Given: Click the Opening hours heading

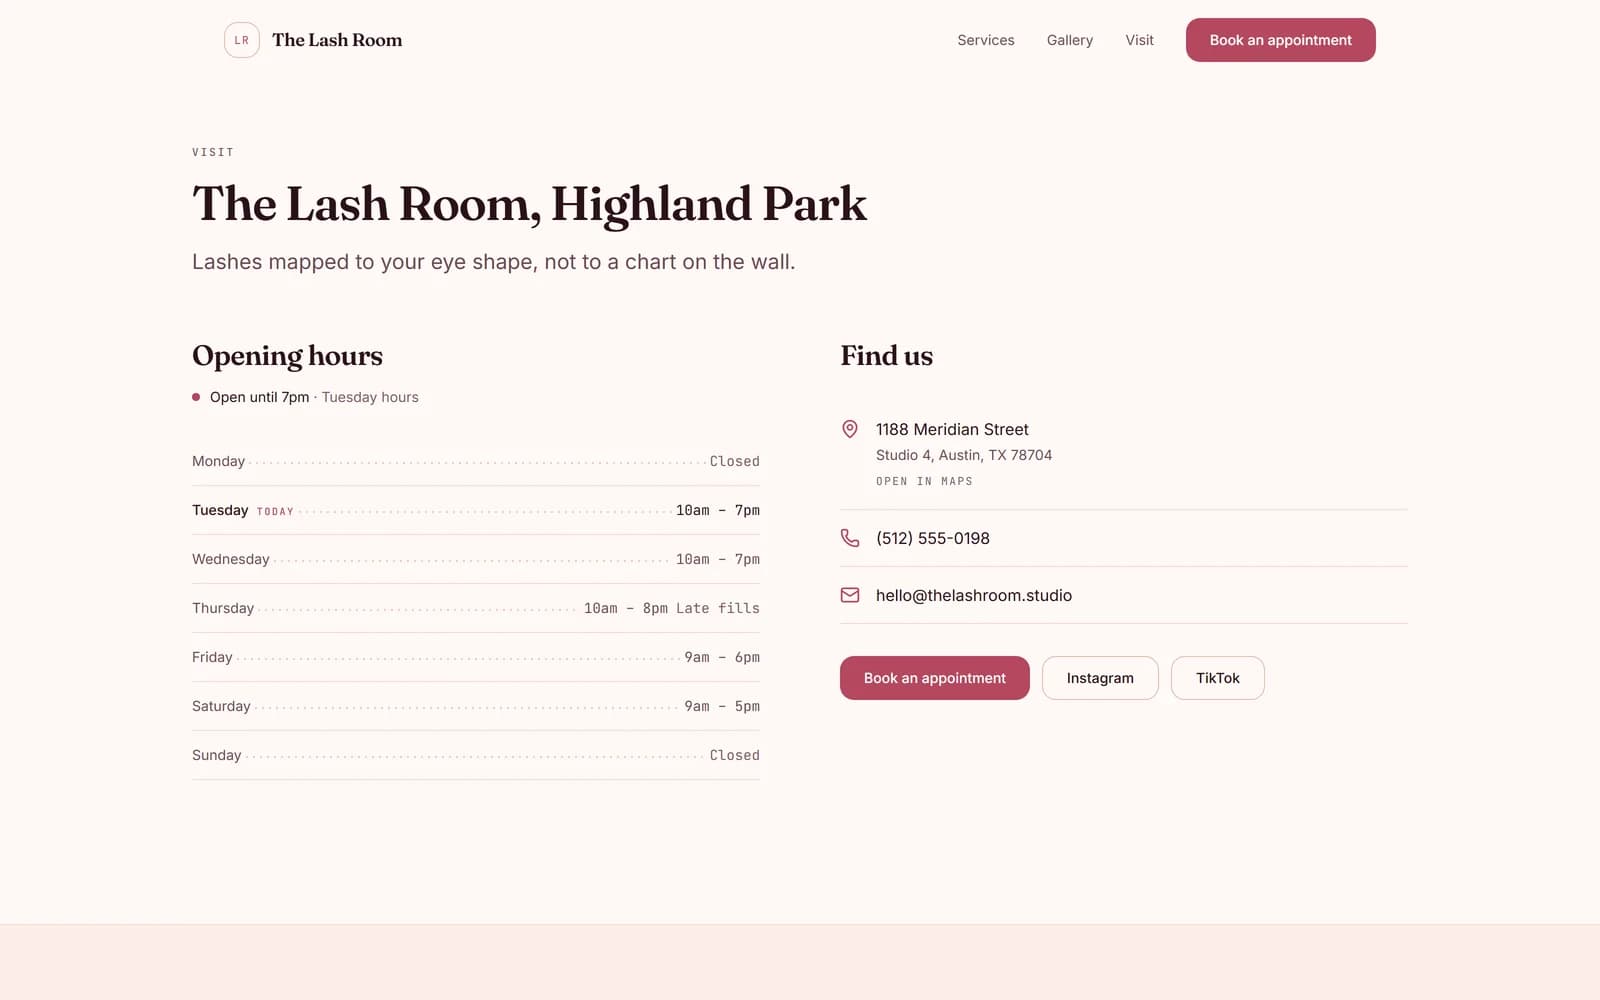Looking at the screenshot, I should point(287,356).
